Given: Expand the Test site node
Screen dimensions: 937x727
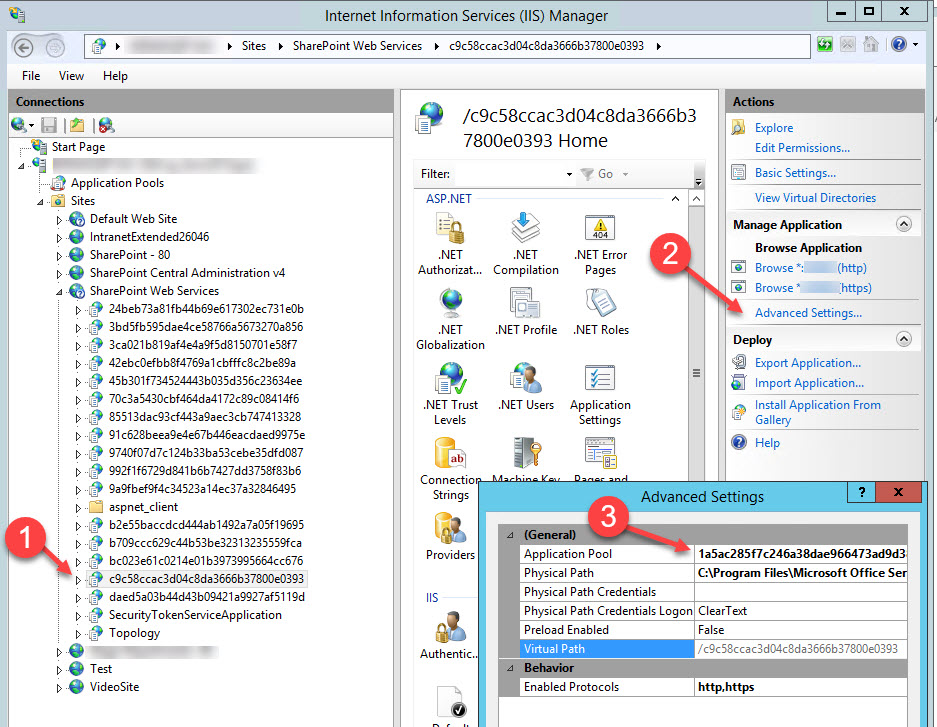Looking at the screenshot, I should pyautogui.click(x=58, y=668).
